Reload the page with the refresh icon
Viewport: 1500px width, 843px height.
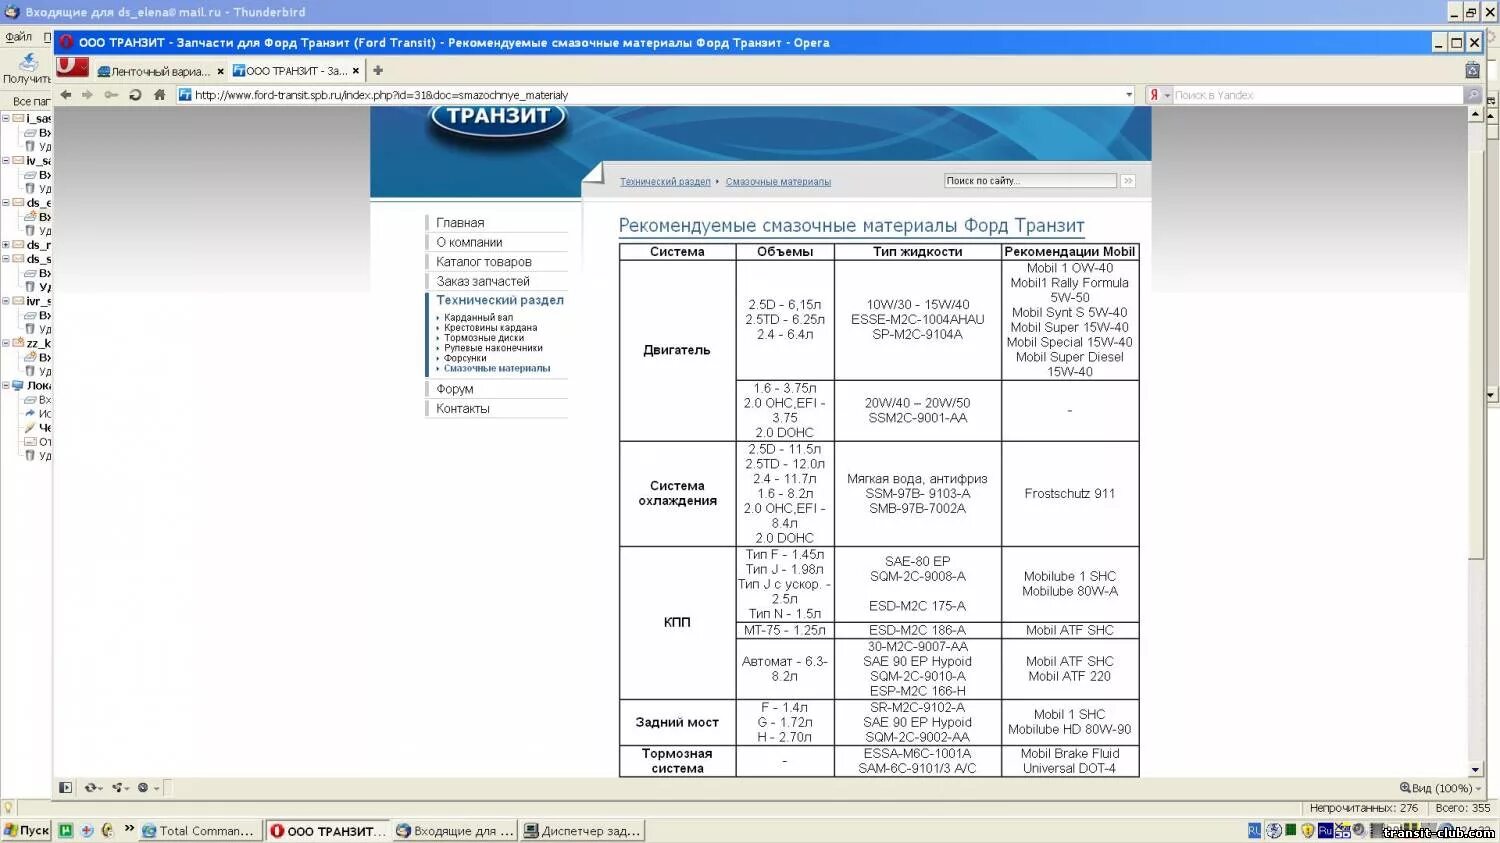135,95
